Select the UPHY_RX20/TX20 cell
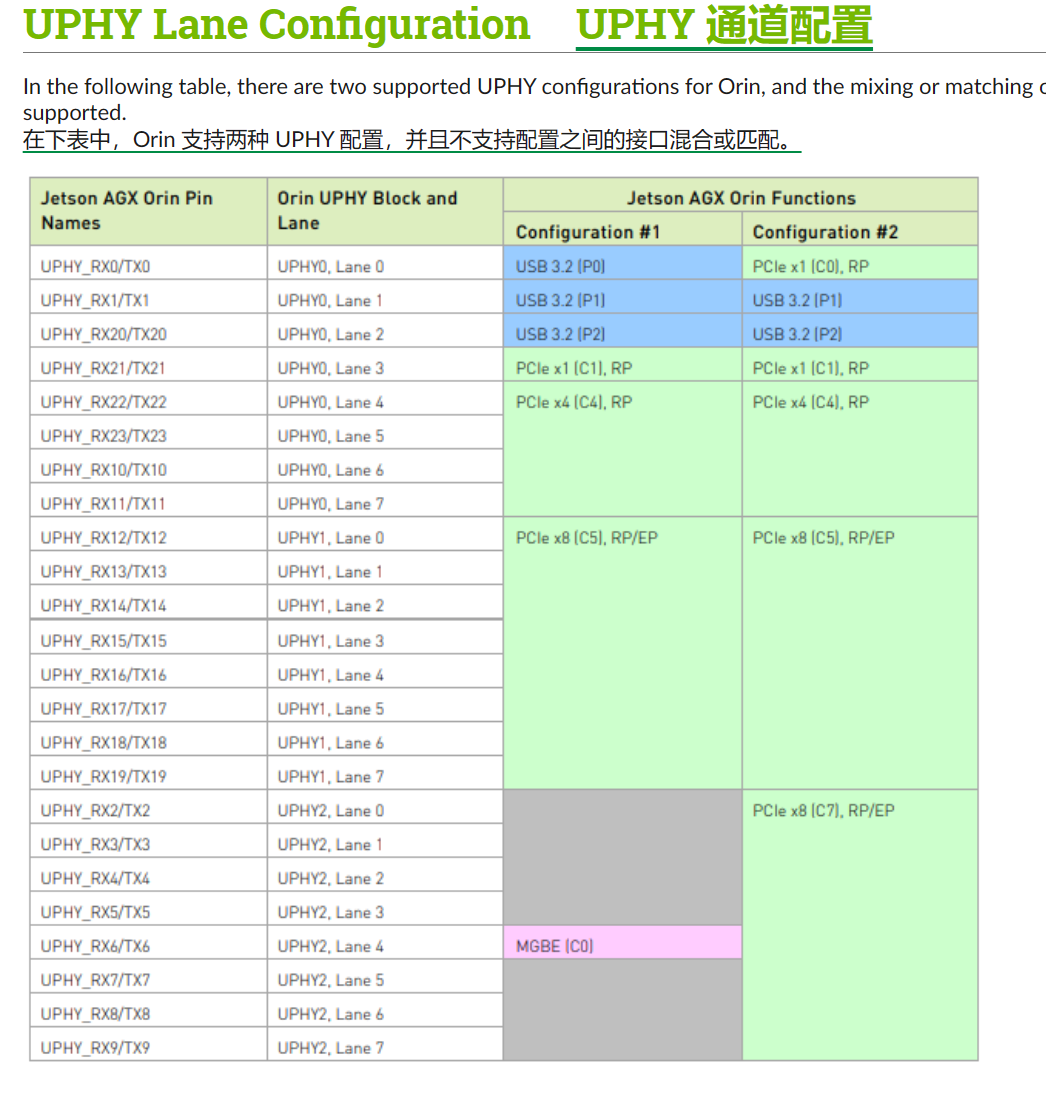Screen dimensions: 1046x1094 pyautogui.click(x=149, y=331)
